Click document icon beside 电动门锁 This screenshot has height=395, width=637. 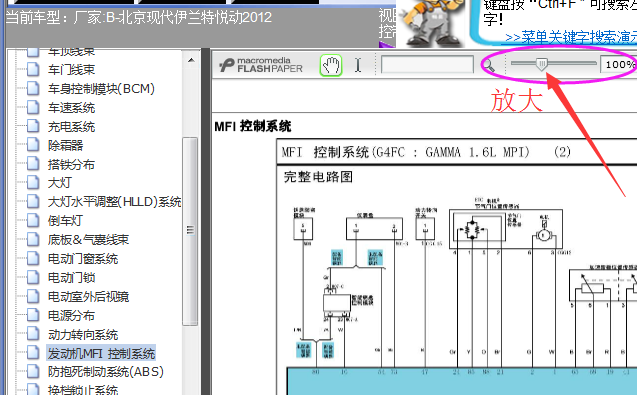(33, 278)
